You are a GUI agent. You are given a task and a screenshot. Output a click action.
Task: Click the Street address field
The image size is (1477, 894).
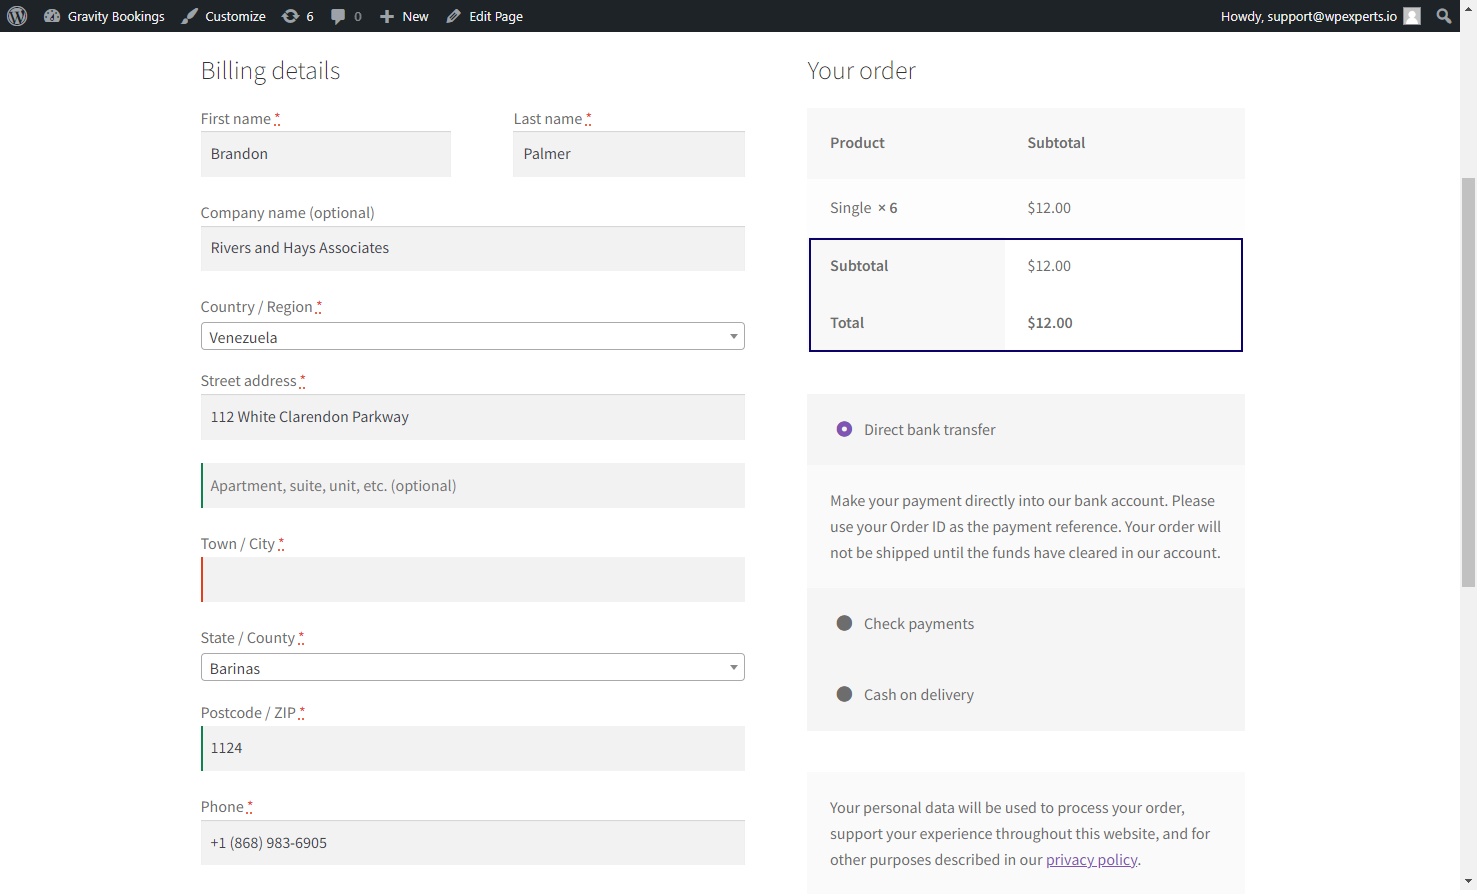pyautogui.click(x=473, y=417)
